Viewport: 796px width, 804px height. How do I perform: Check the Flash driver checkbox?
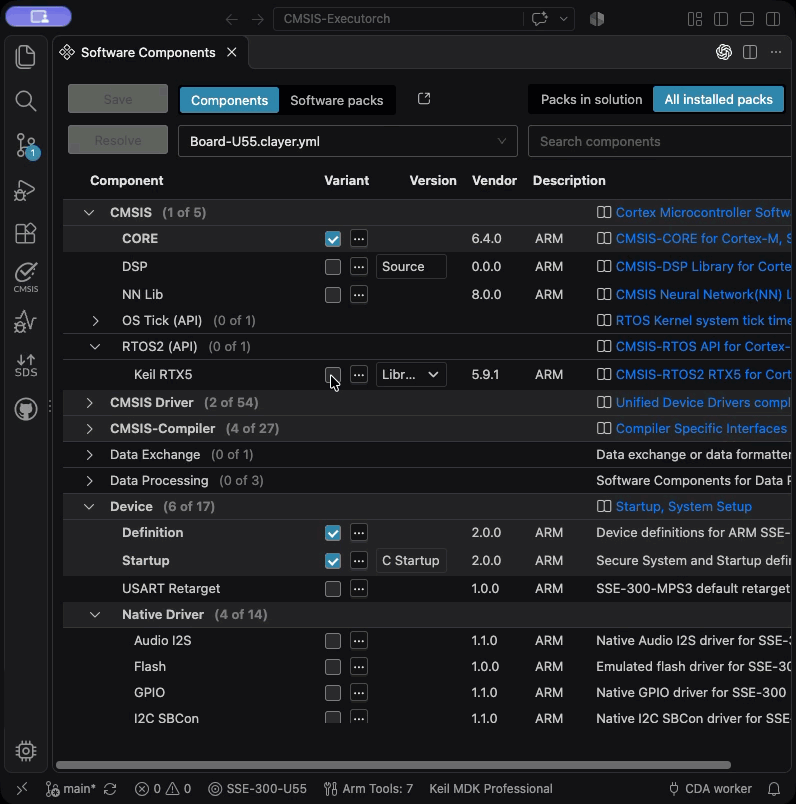(x=333, y=667)
